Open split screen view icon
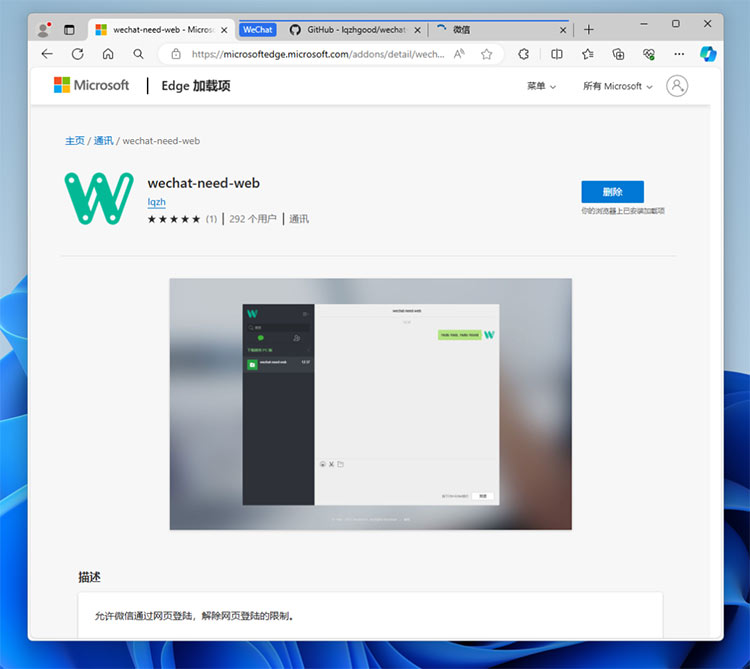 (557, 54)
